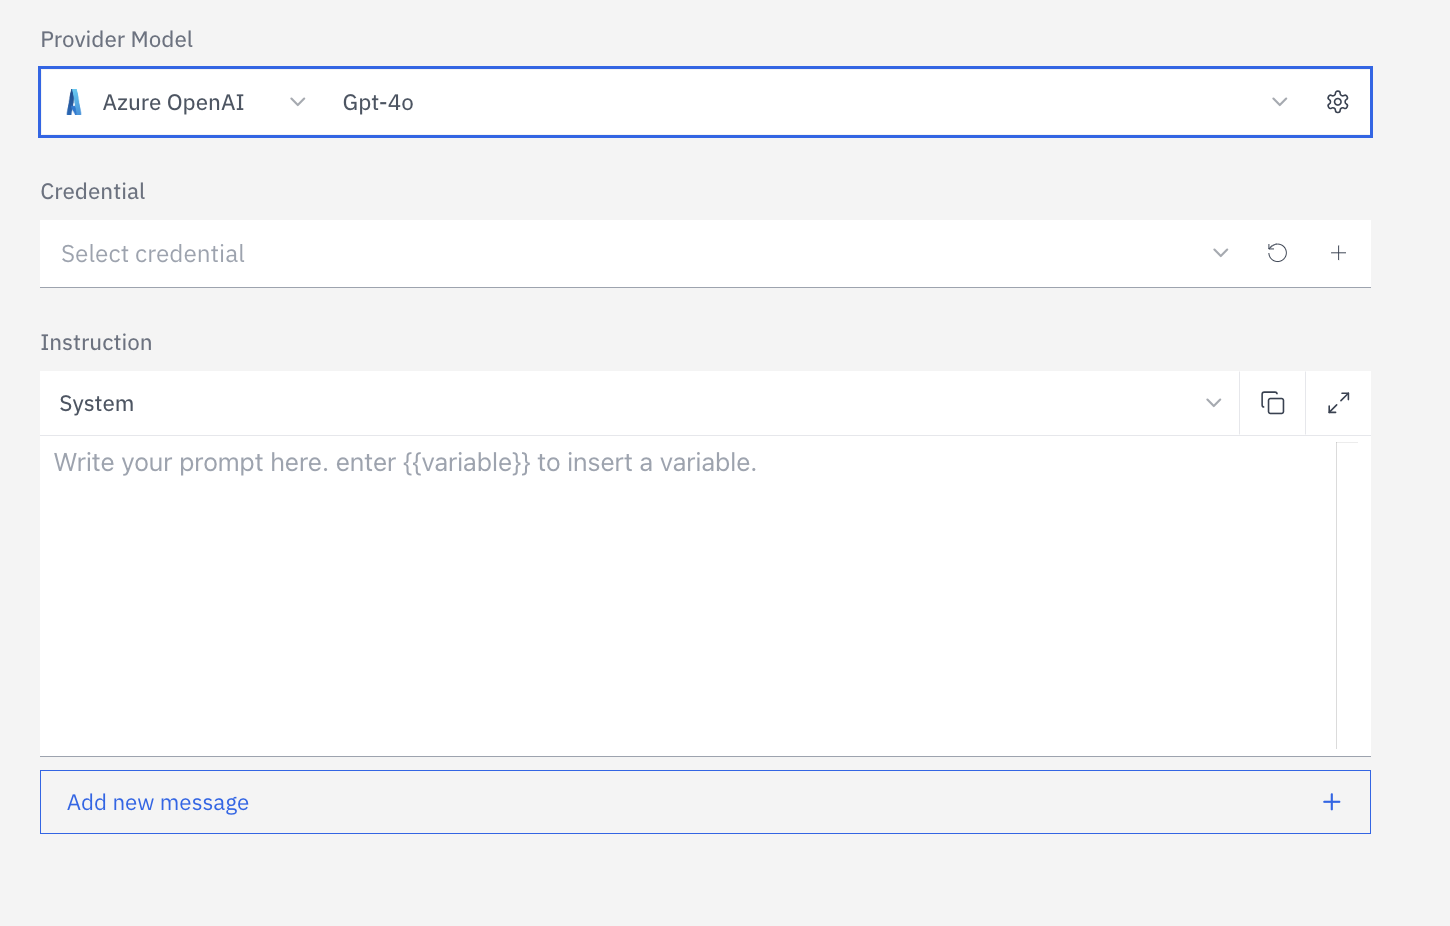
Task: Open the provider dropdown showing Azure OpenAI
Action: click(297, 101)
